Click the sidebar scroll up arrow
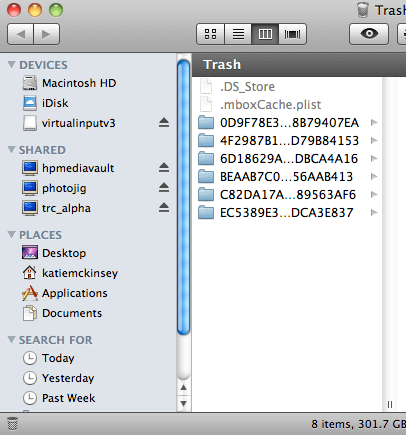 184,387
